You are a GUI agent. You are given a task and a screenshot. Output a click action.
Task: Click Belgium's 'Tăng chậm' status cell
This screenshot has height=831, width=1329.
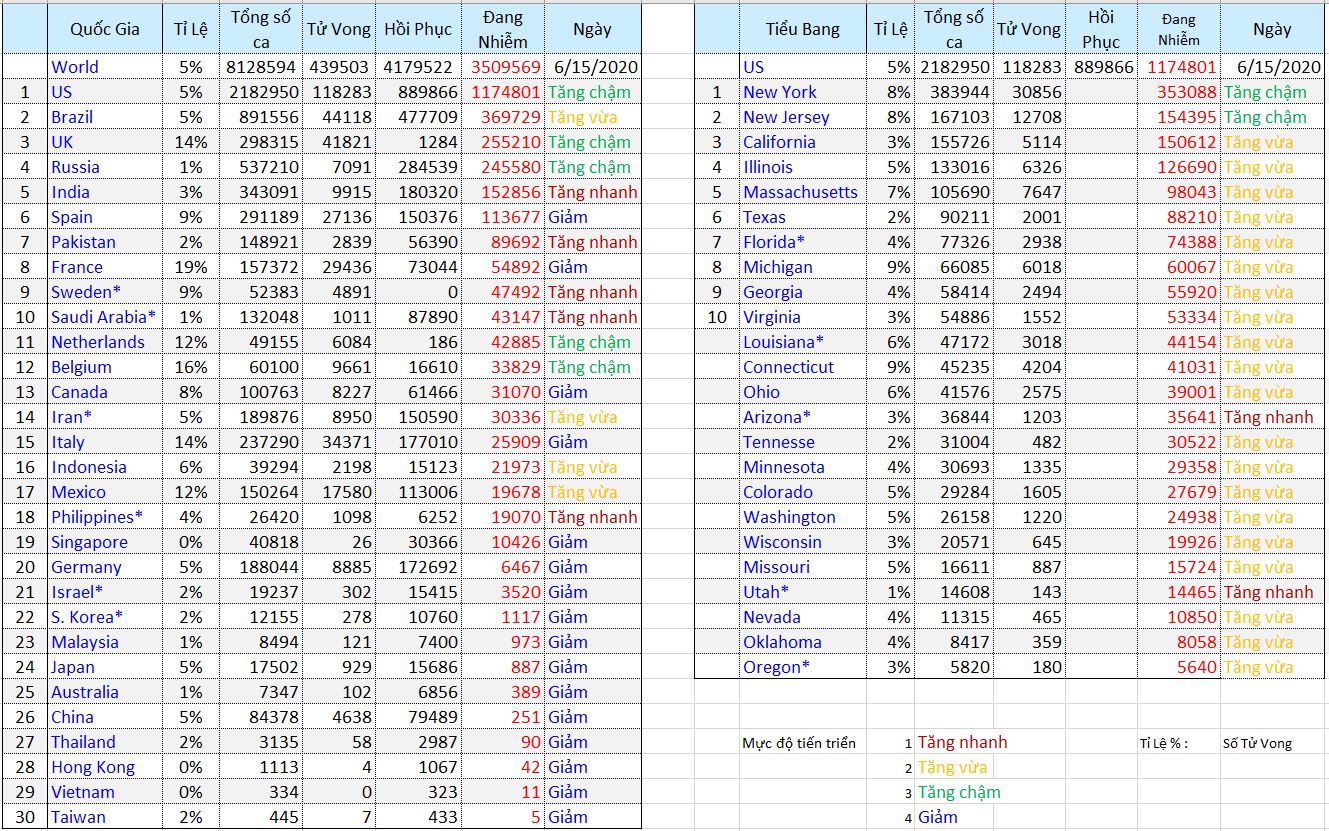pyautogui.click(x=592, y=367)
